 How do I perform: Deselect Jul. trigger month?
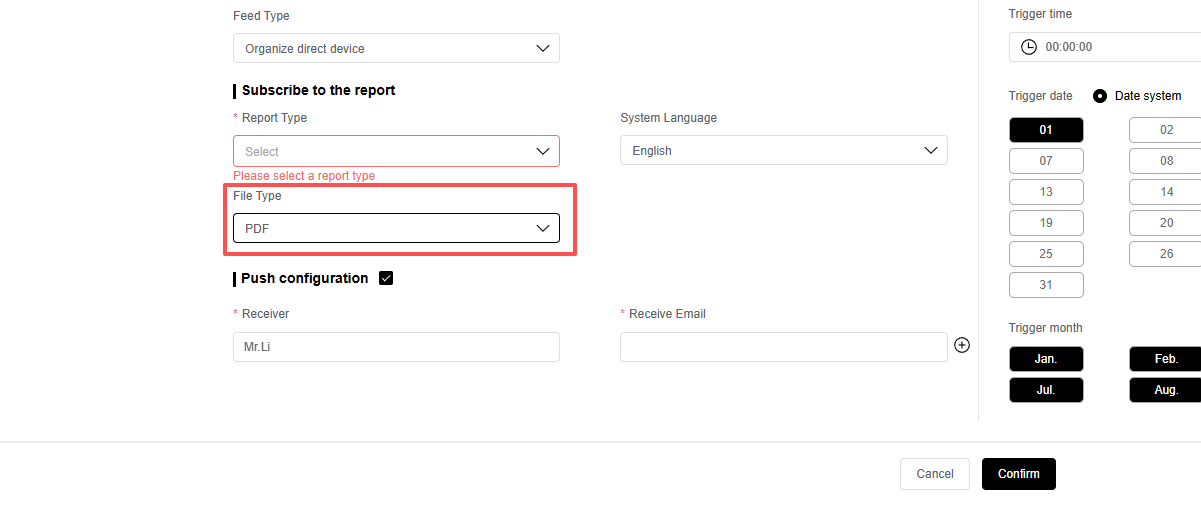1046,390
